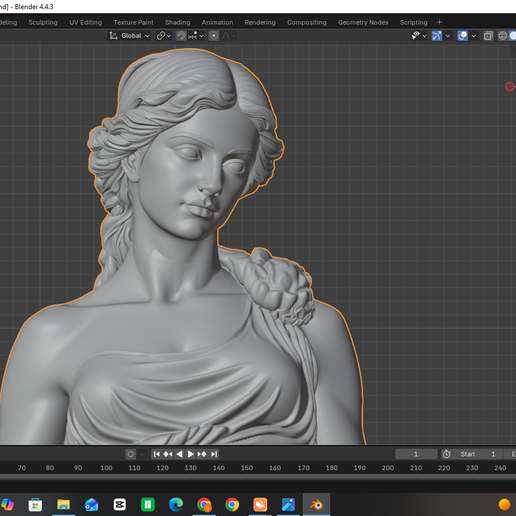The height and width of the screenshot is (516, 516).
Task: Jump to the start frame
Action: (x=157, y=454)
